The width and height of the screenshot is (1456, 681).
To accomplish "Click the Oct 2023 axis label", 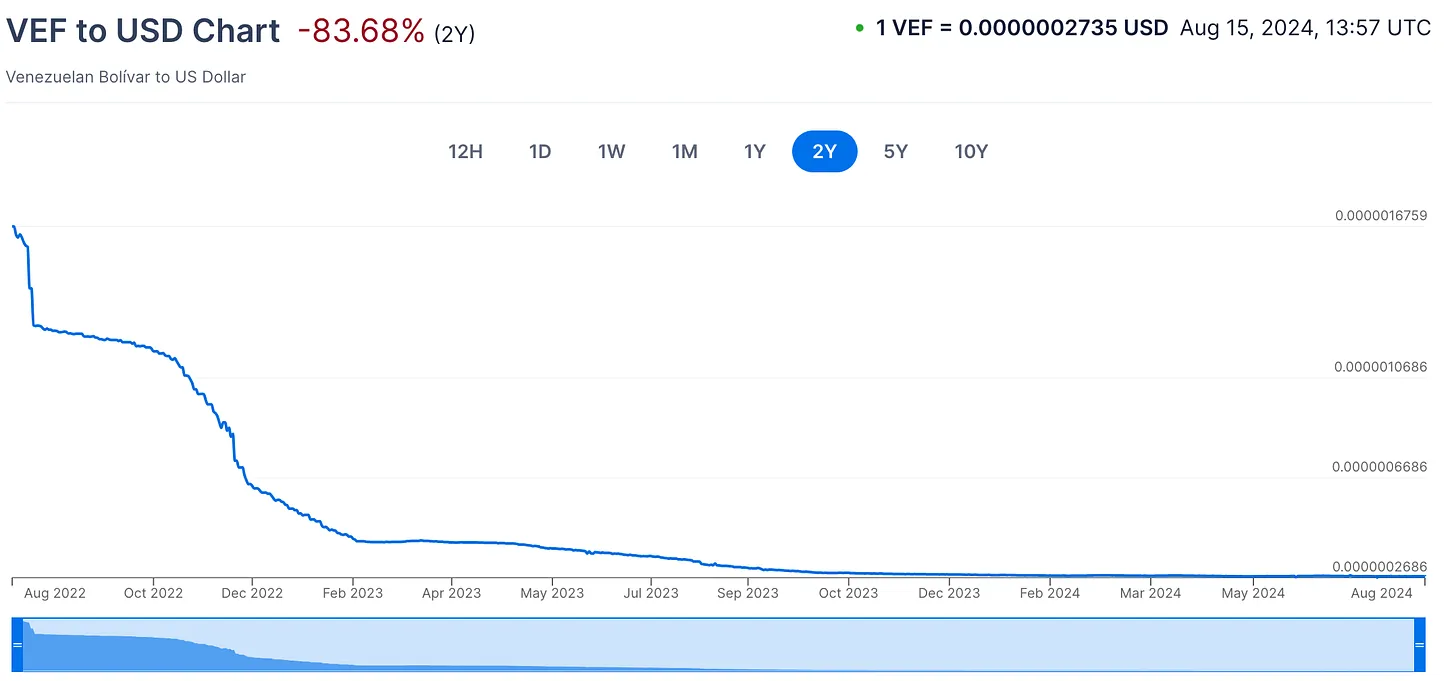I will (x=848, y=593).
